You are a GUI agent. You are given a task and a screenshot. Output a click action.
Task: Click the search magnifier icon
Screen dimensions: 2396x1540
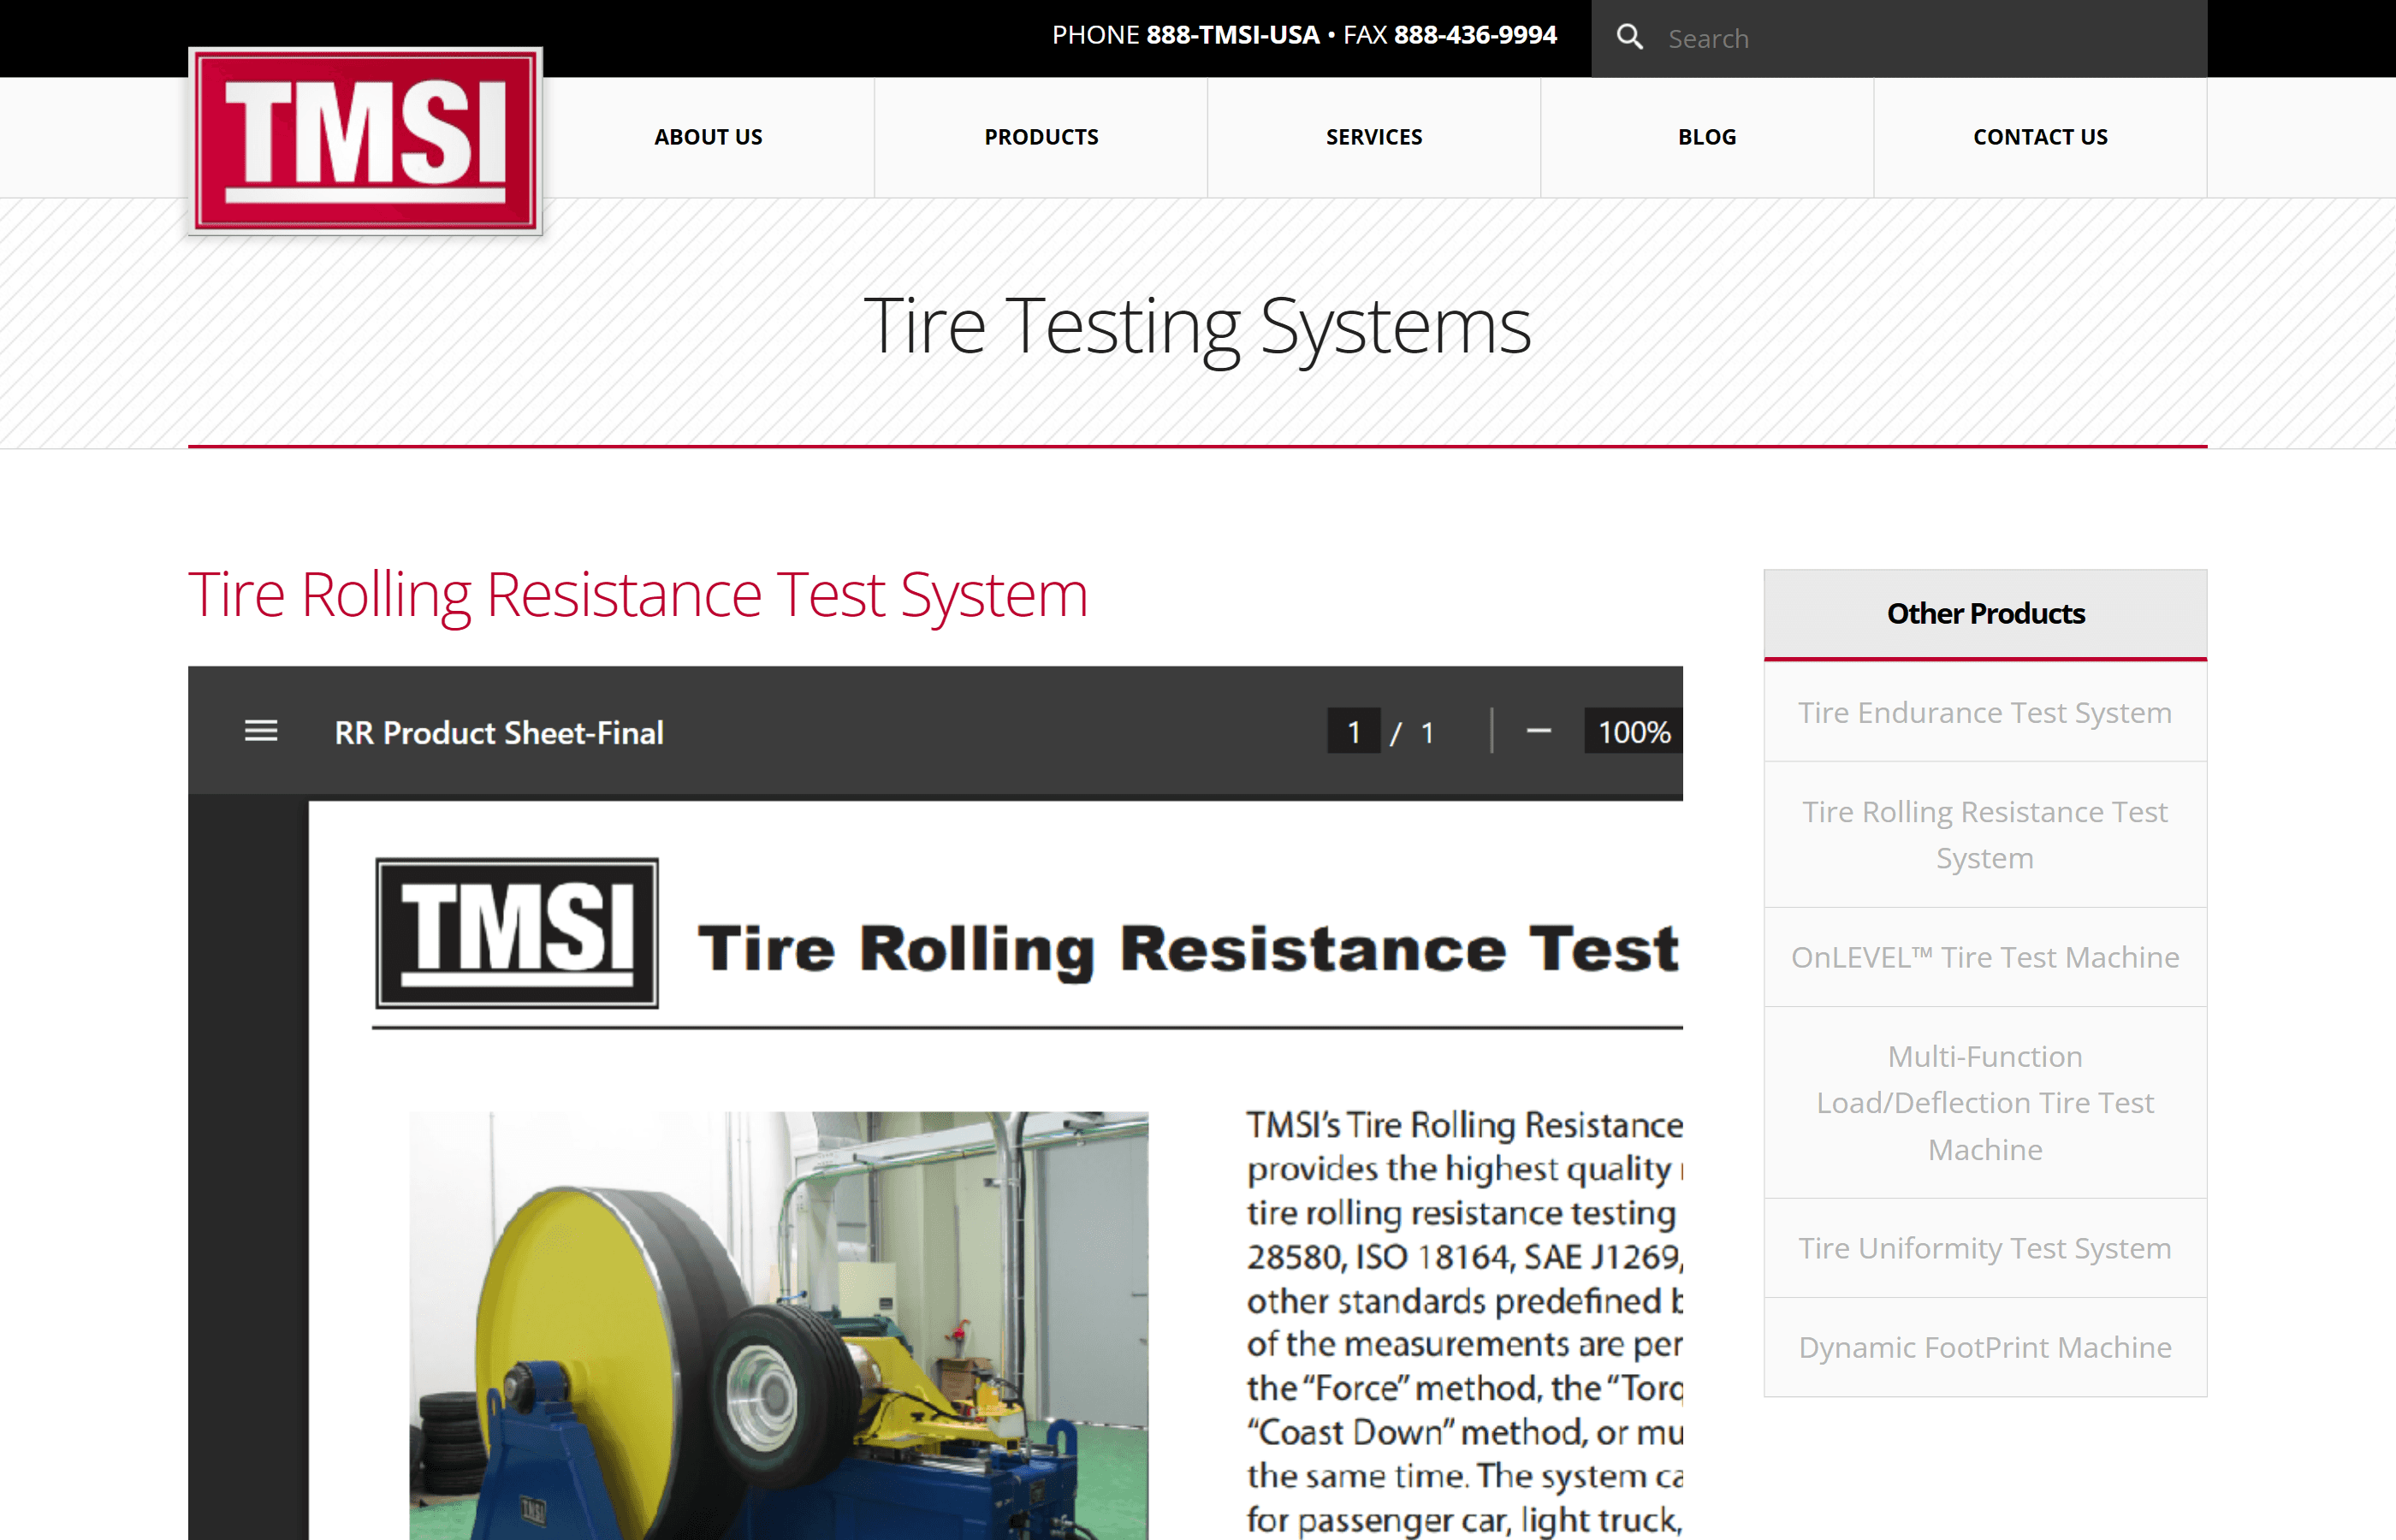pyautogui.click(x=1629, y=38)
